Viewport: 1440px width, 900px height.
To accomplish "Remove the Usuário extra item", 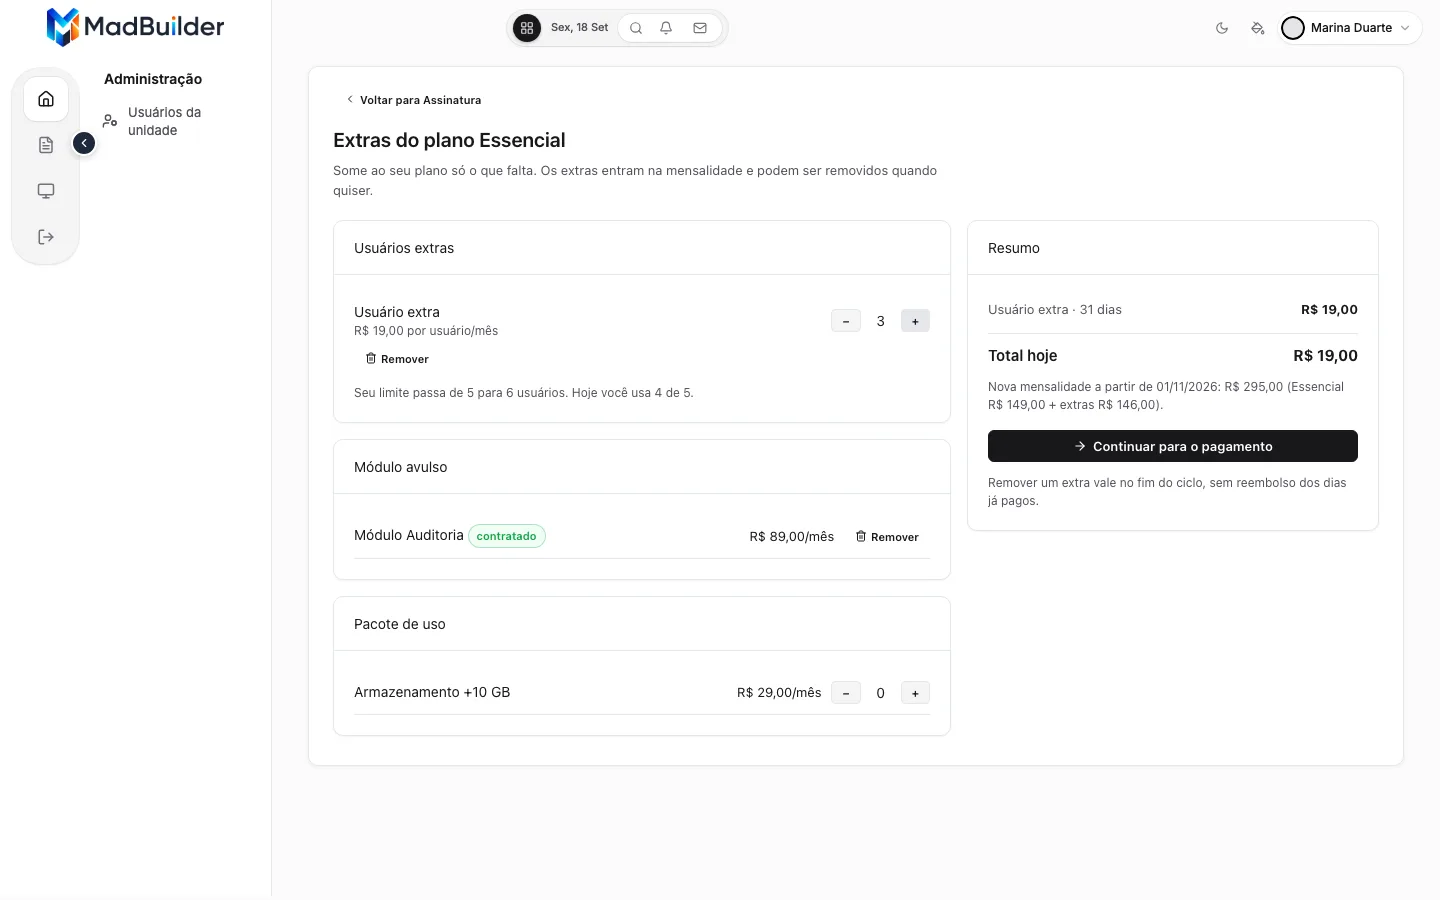I will 397,359.
